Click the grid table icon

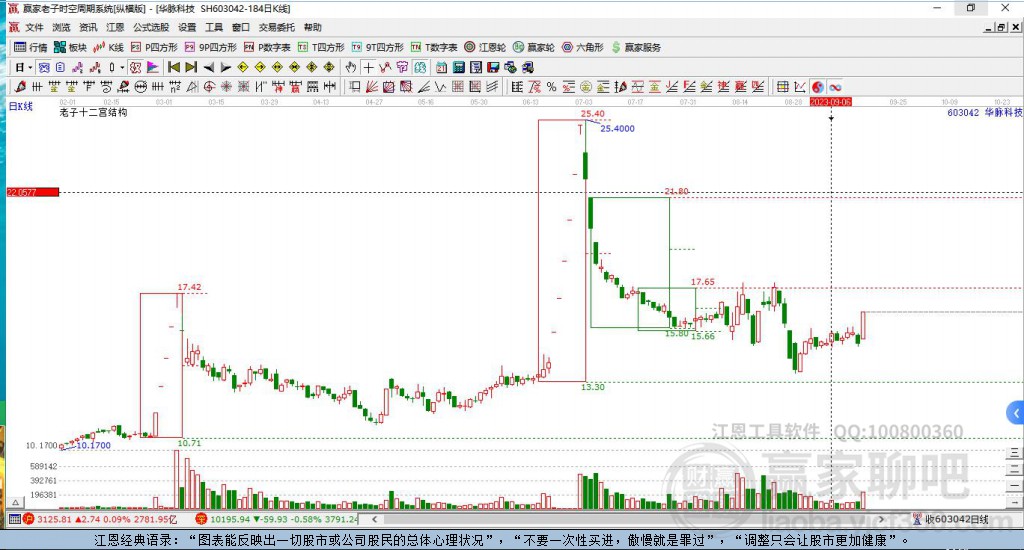point(782,86)
